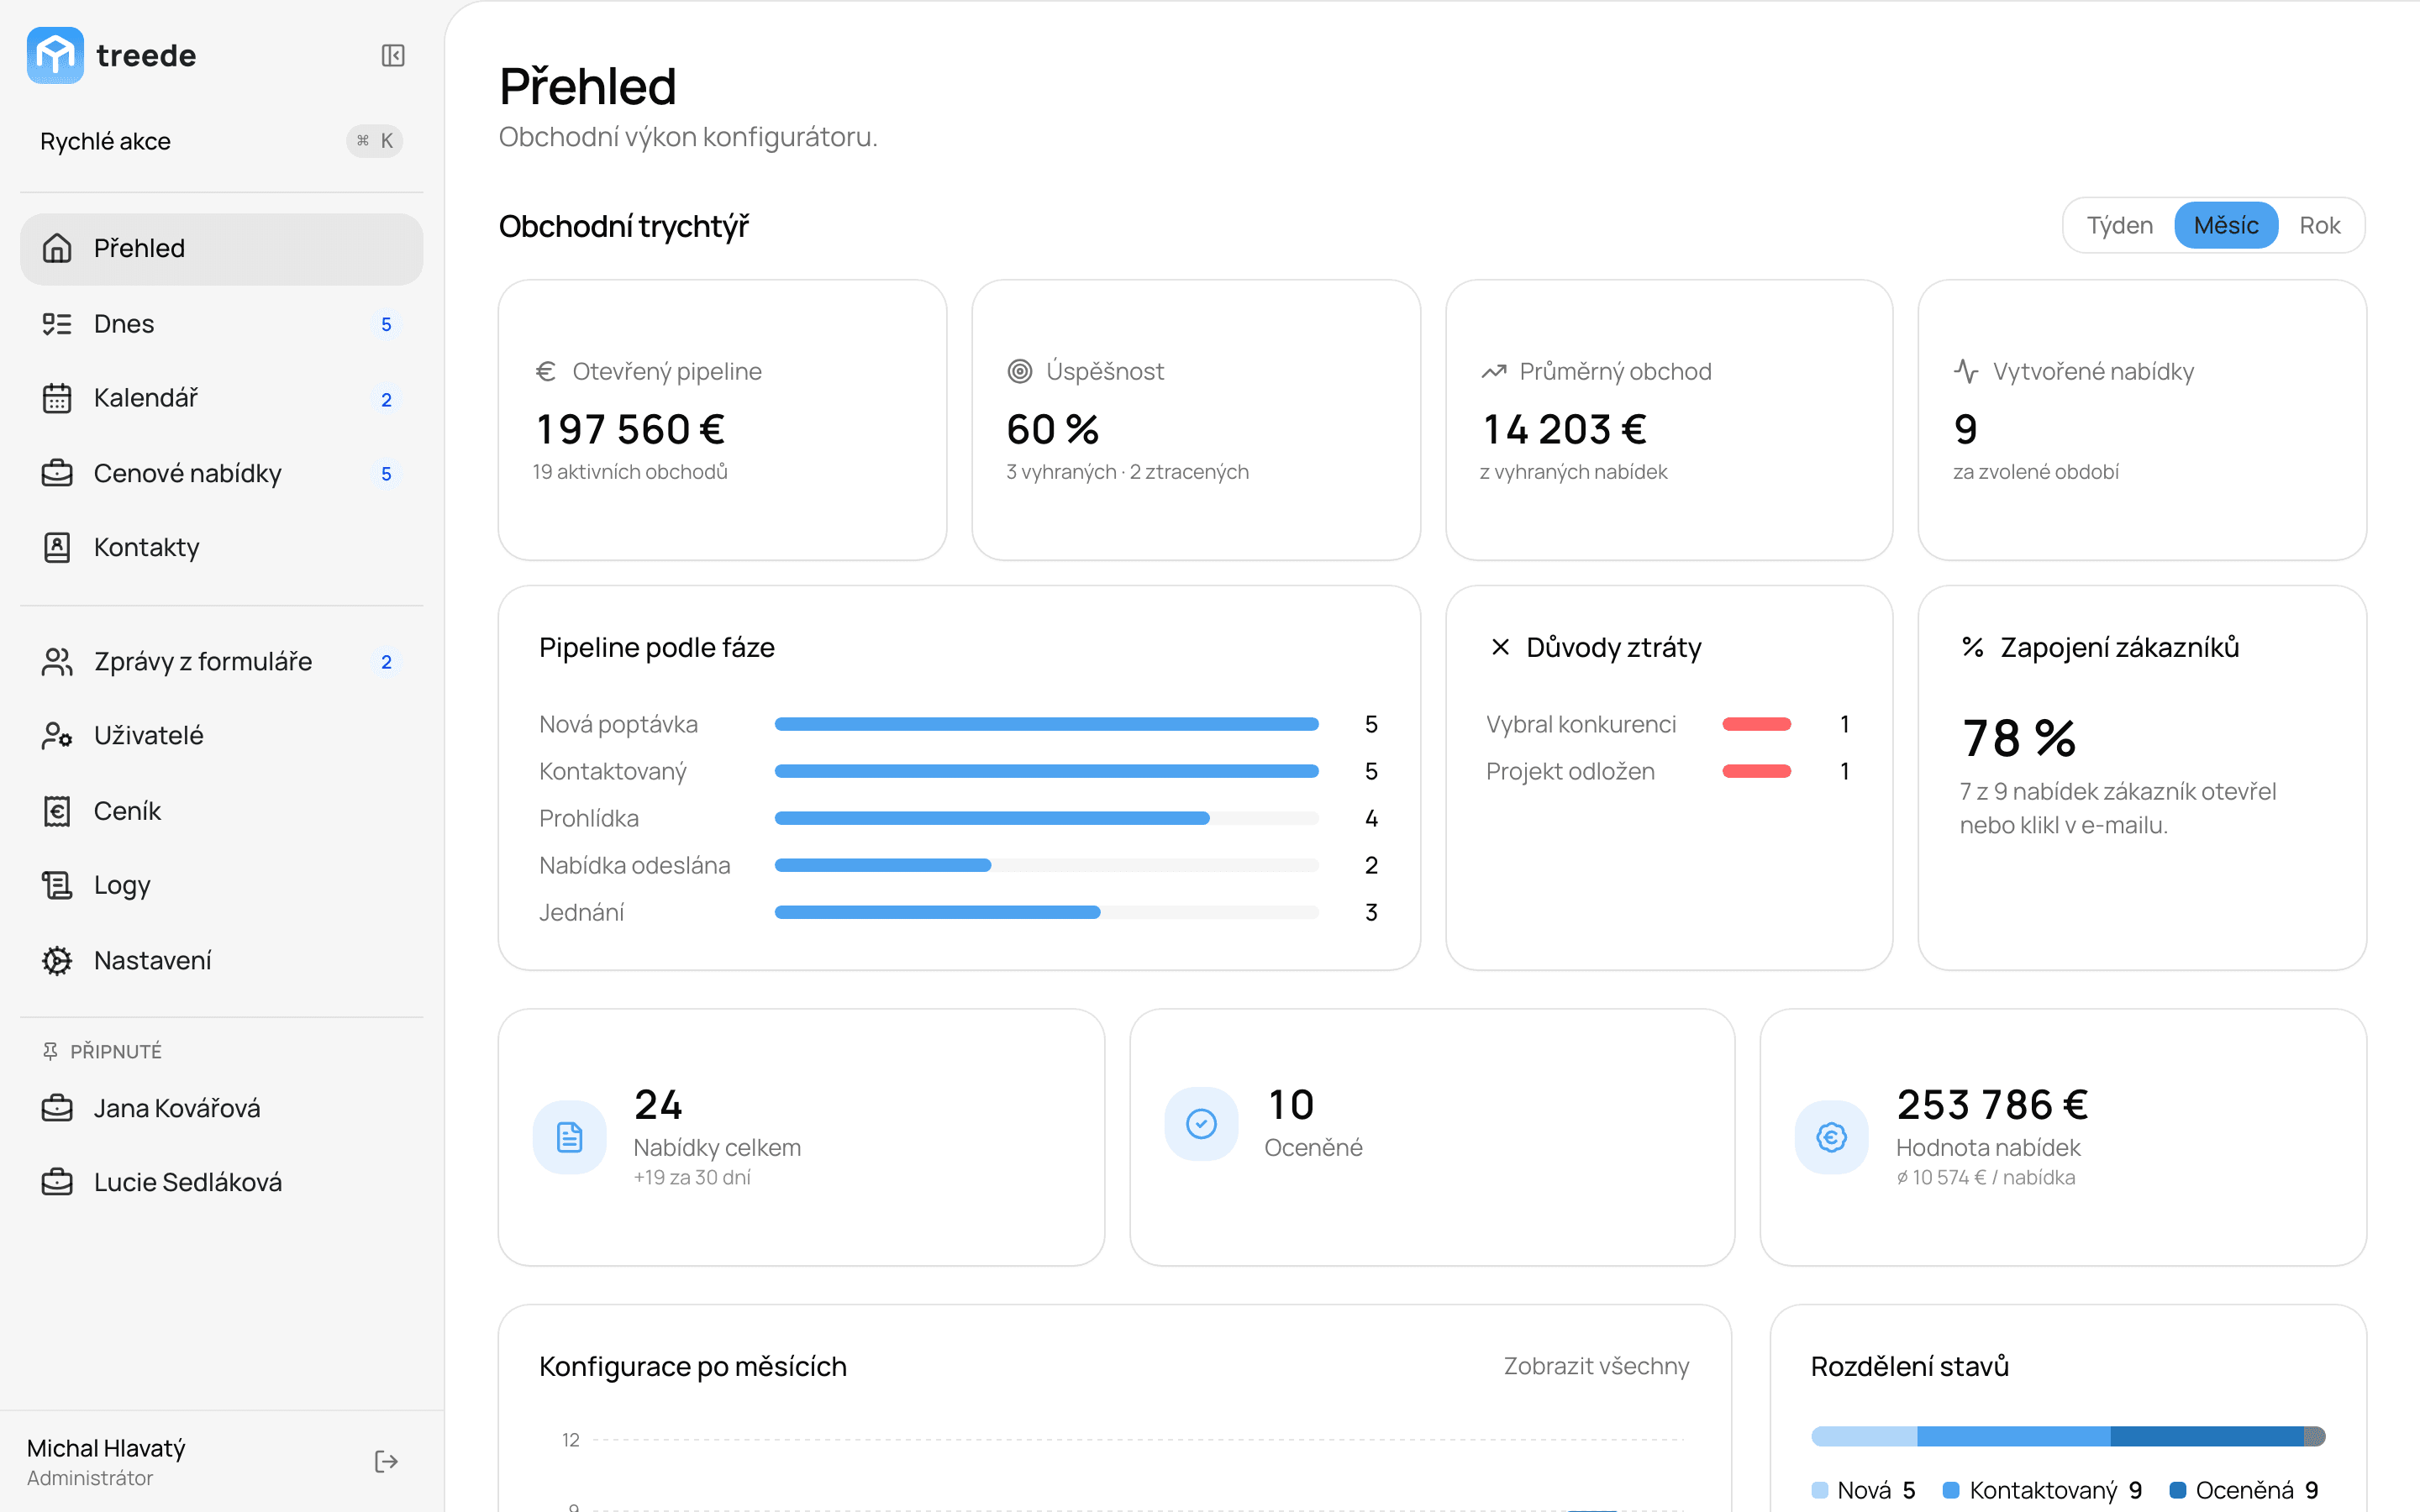Screen dimensions: 2420x1512
Task: Click the Uživatelé users icon
Action: click(57, 736)
